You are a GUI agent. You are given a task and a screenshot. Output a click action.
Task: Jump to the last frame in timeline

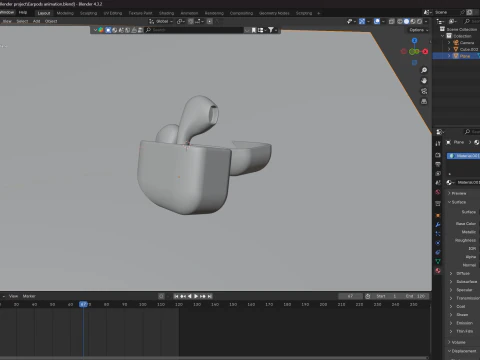click(209, 296)
